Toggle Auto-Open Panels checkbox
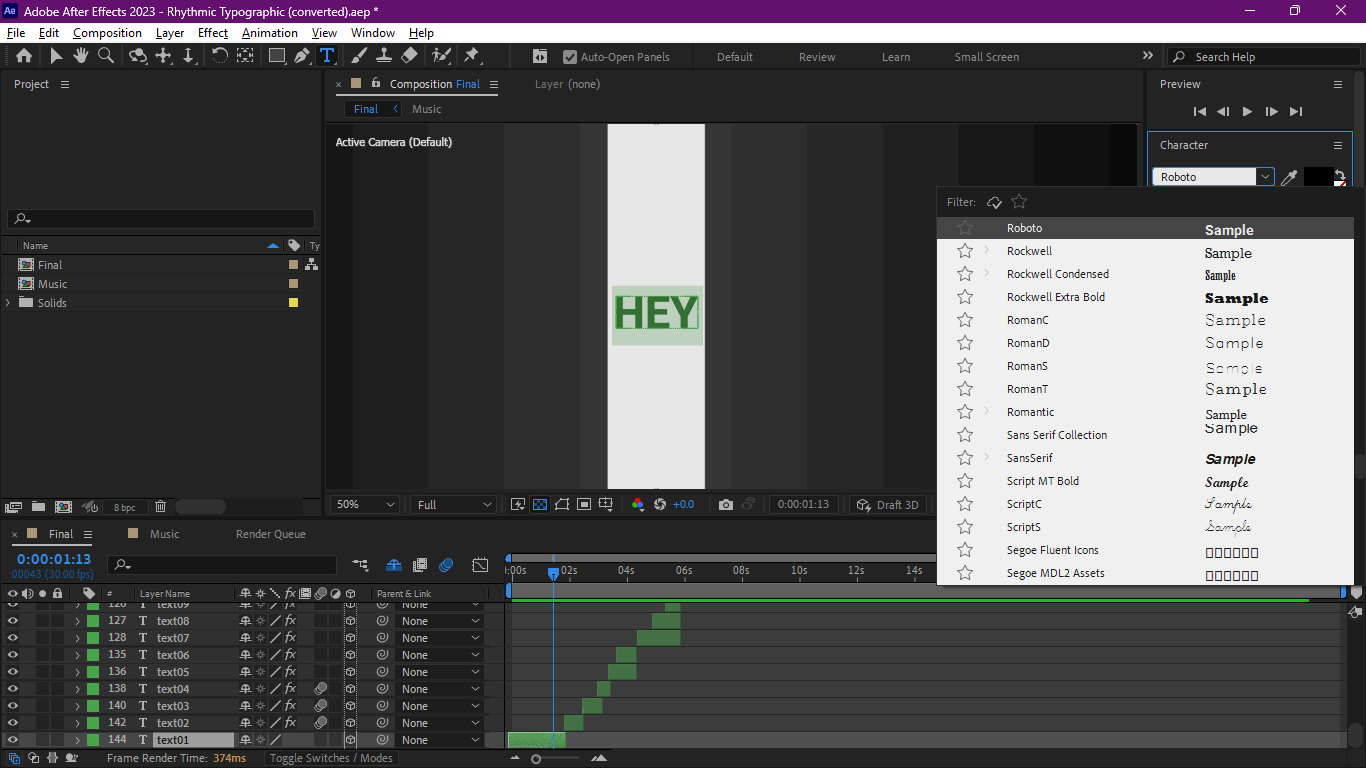 point(570,57)
